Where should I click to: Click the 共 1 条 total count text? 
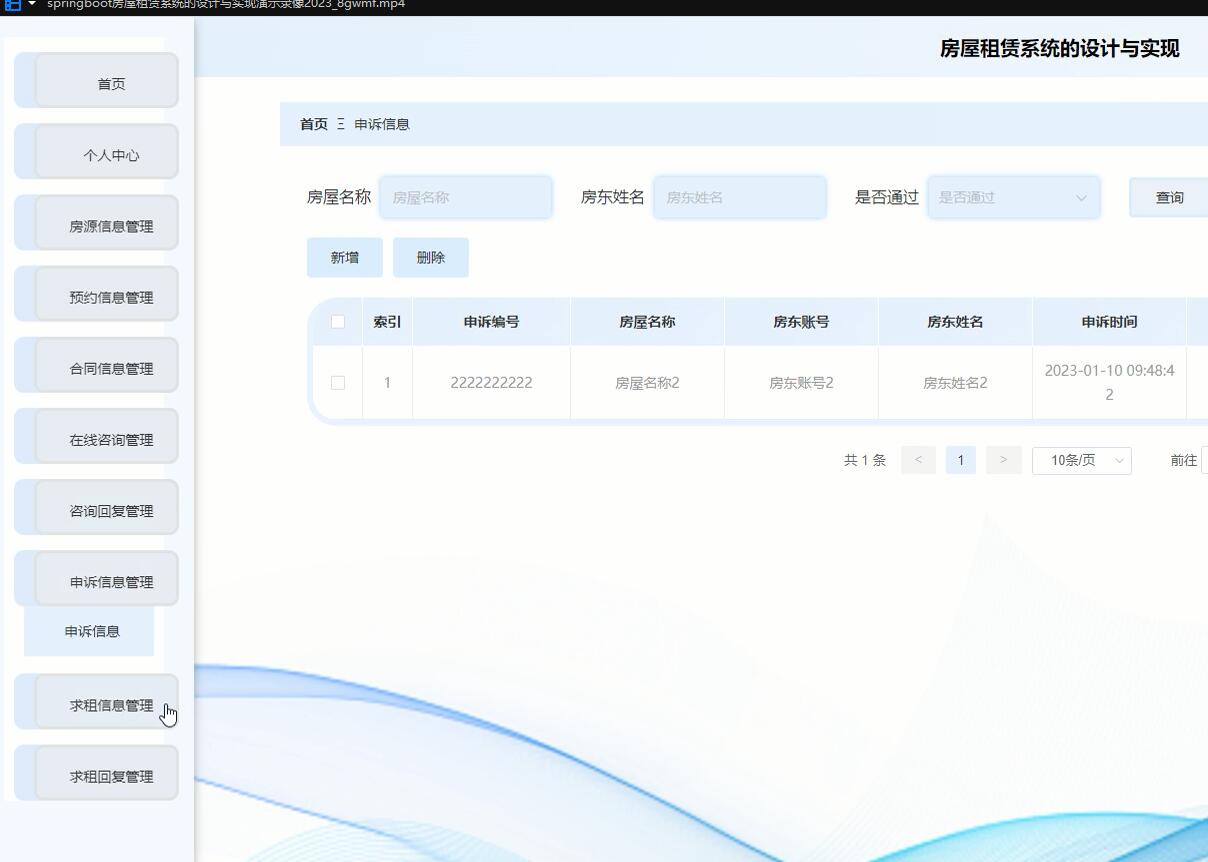click(x=865, y=460)
